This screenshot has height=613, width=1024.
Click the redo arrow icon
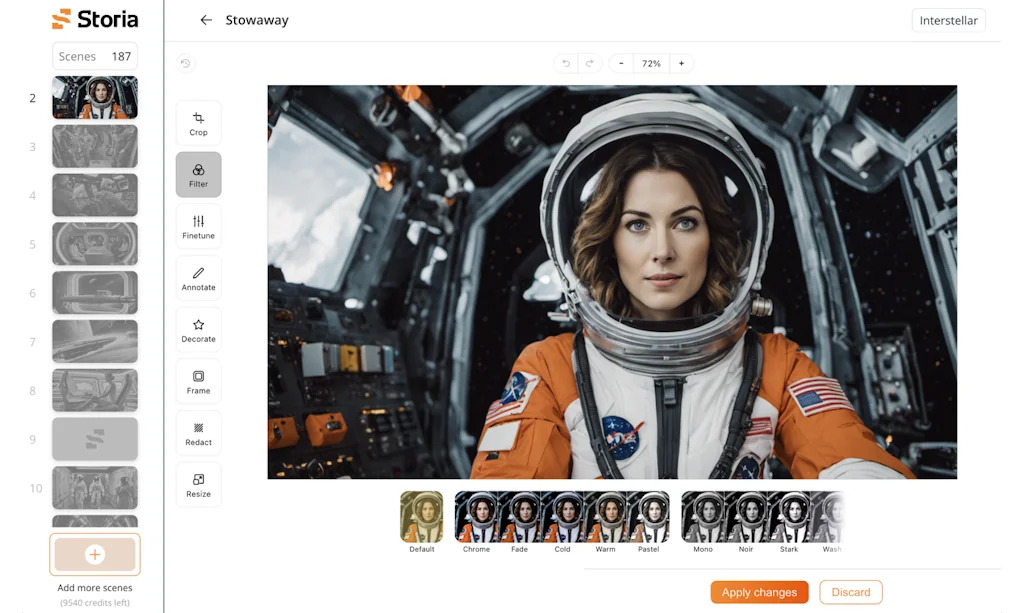590,63
